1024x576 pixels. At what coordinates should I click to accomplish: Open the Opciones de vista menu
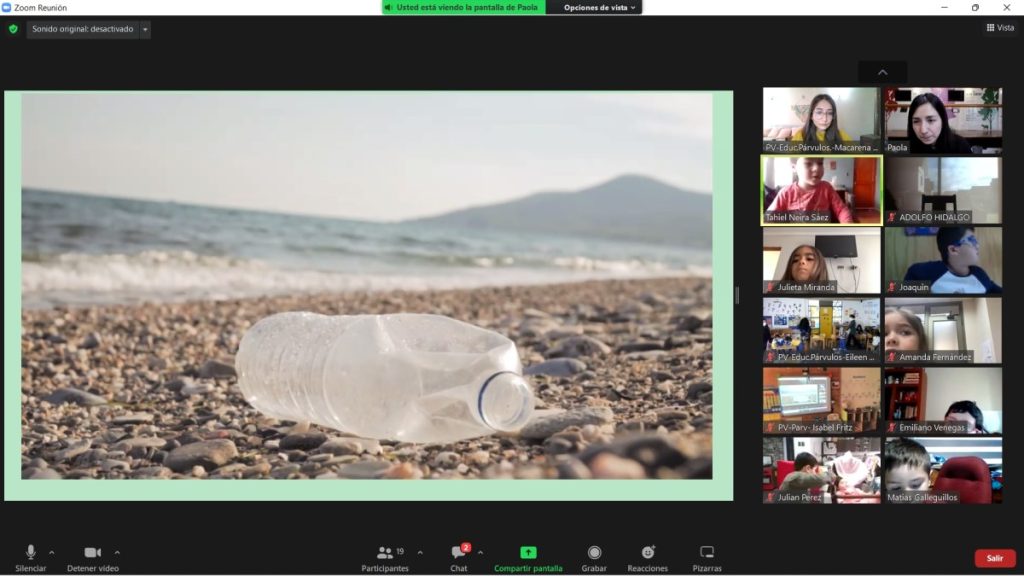599,7
